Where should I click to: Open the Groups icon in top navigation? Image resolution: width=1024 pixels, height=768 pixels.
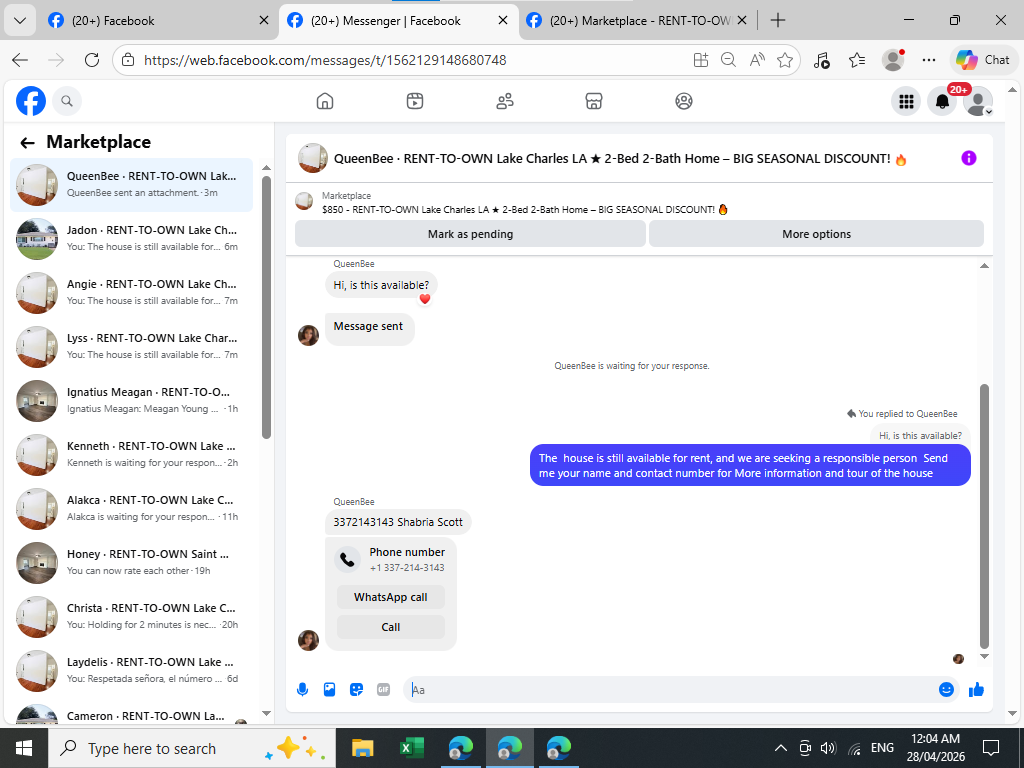pos(684,101)
